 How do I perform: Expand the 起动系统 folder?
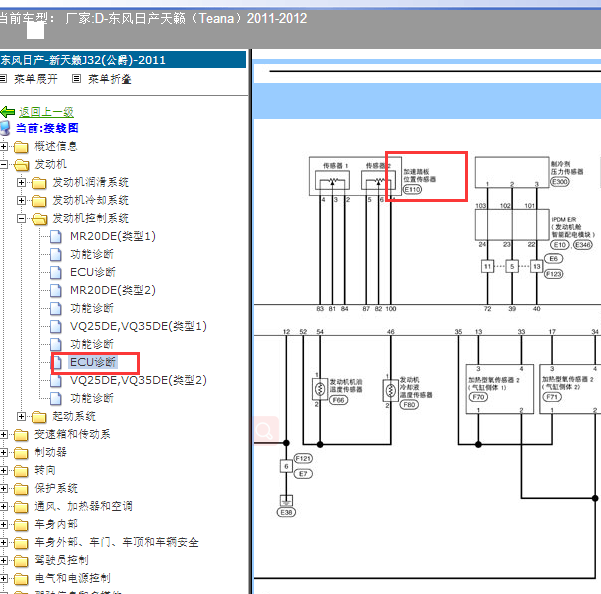[x=21, y=416]
